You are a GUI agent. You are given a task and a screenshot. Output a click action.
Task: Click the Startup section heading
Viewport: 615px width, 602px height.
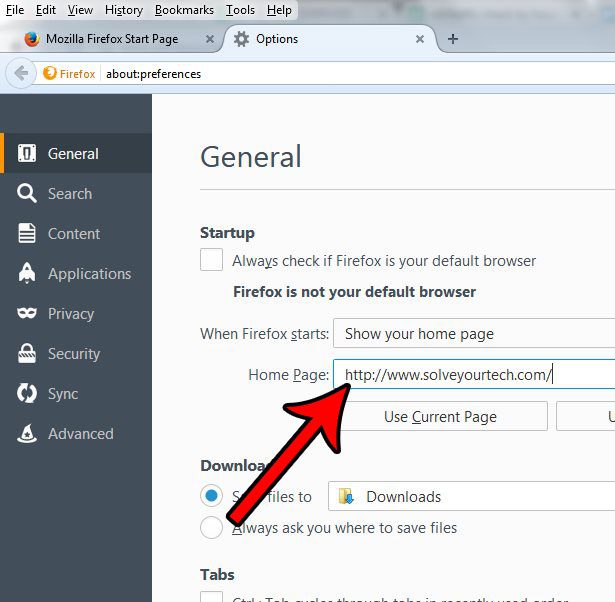[227, 233]
